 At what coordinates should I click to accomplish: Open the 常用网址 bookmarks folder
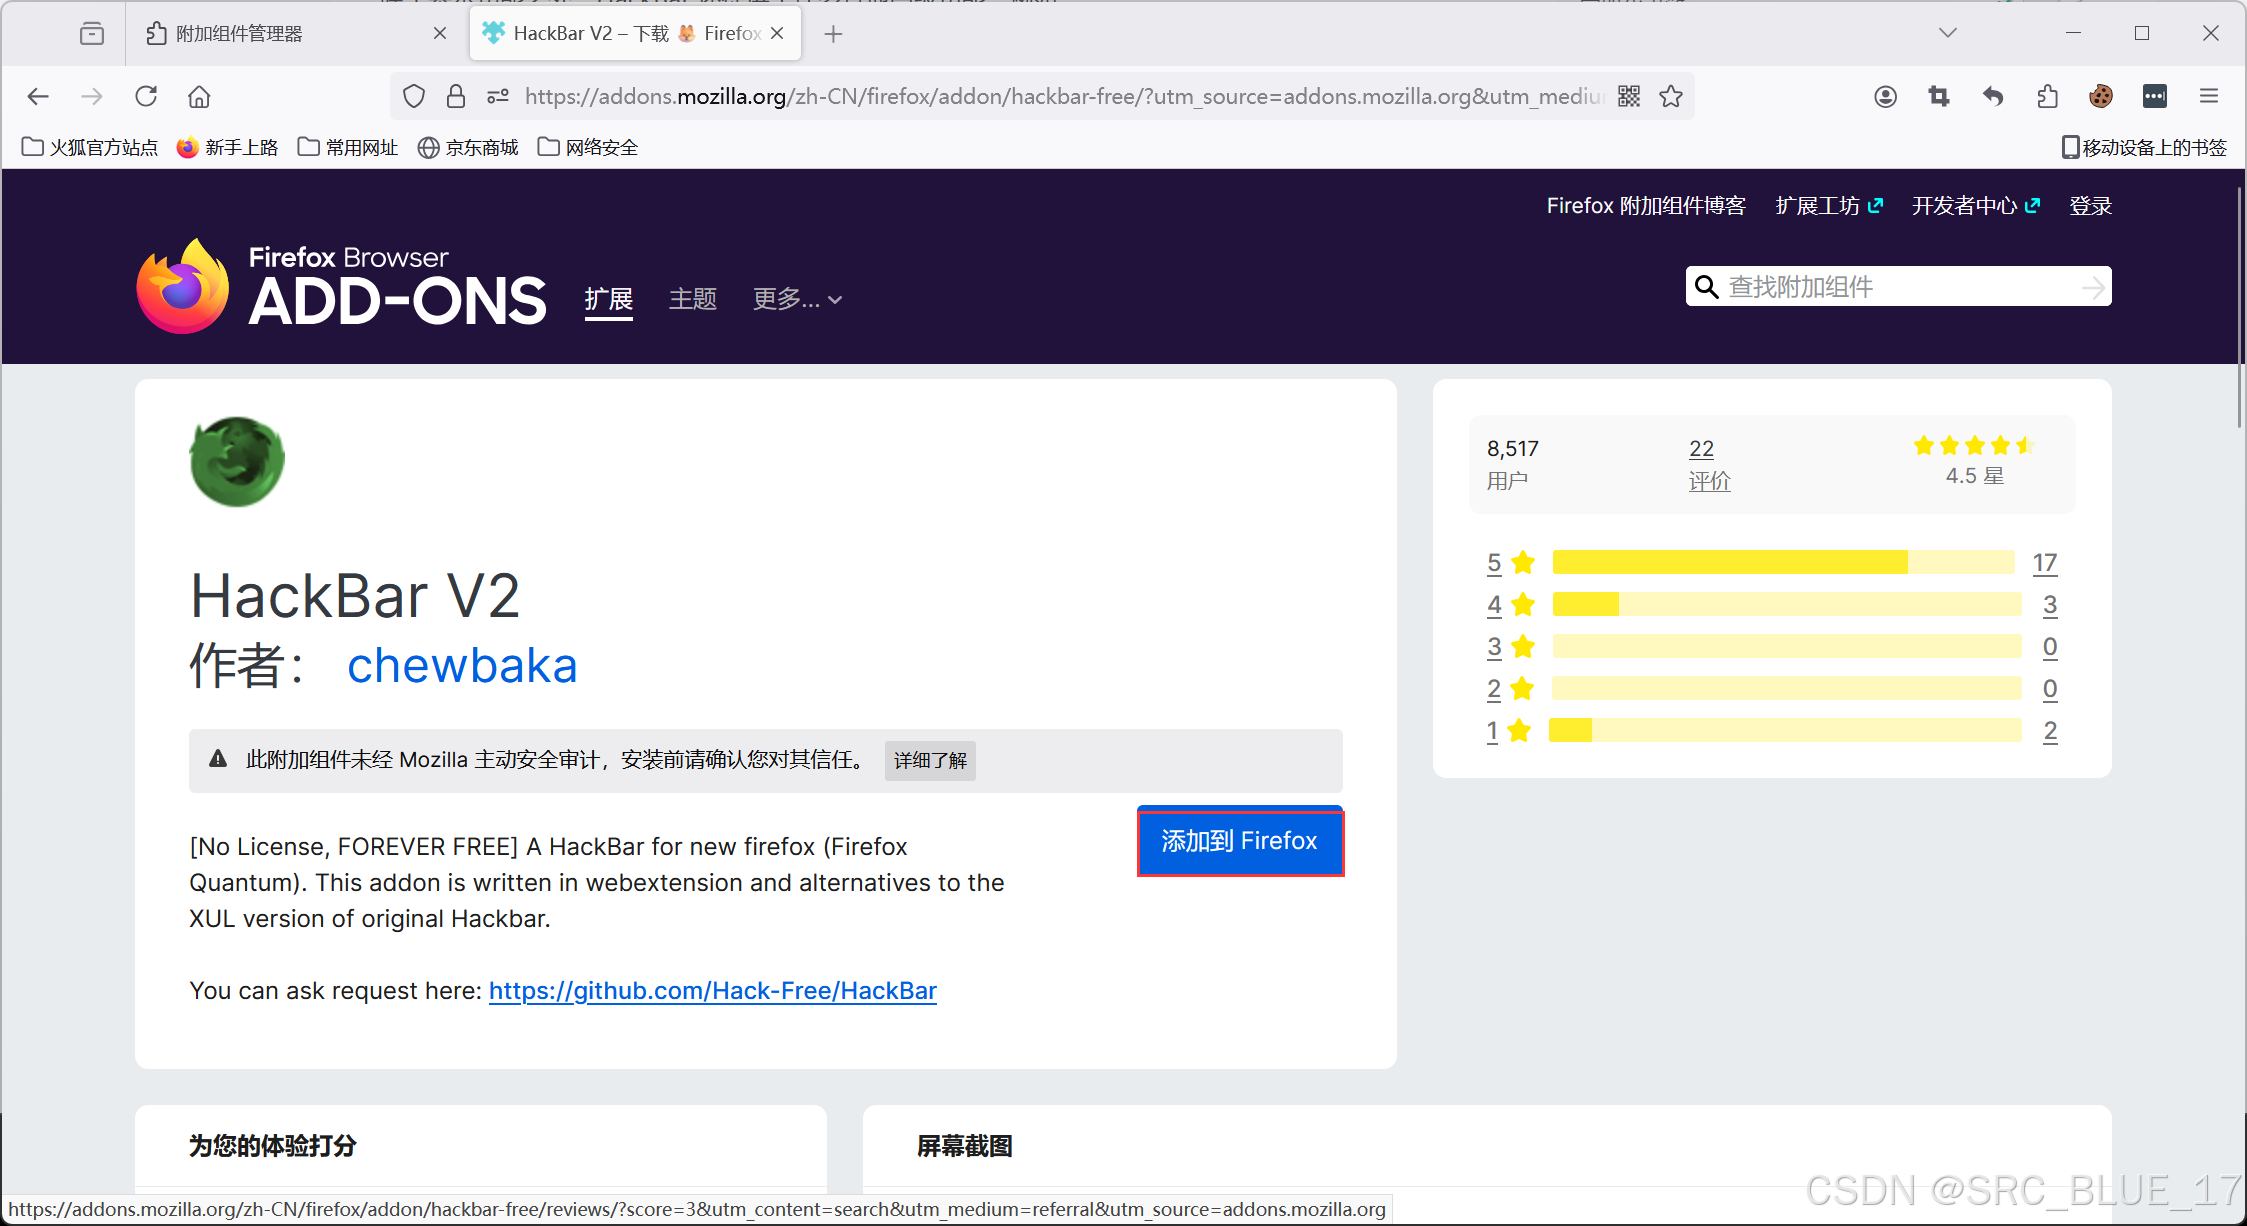coord(348,148)
